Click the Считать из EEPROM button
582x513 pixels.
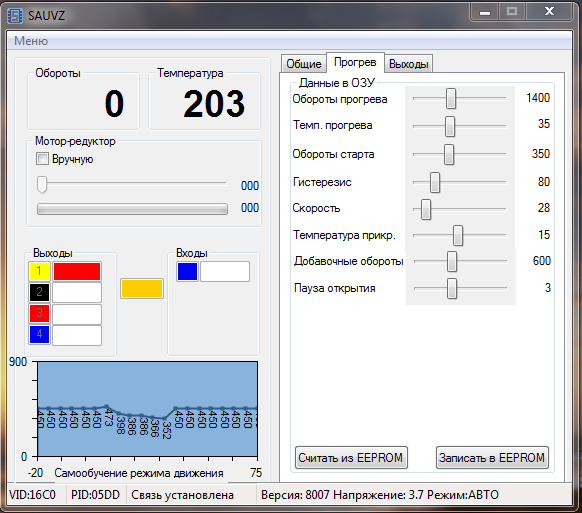coord(351,458)
